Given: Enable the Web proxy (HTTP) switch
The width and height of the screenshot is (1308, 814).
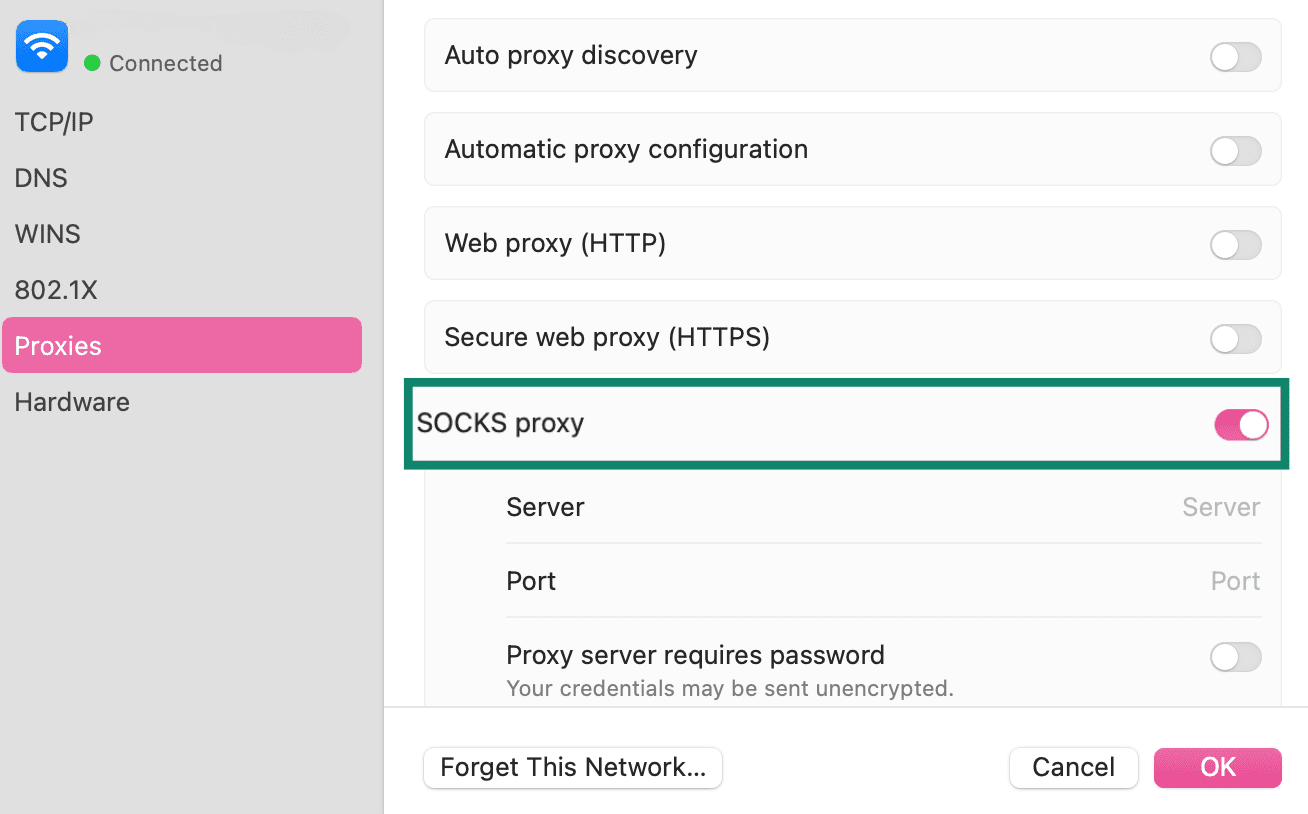Looking at the screenshot, I should [x=1235, y=245].
